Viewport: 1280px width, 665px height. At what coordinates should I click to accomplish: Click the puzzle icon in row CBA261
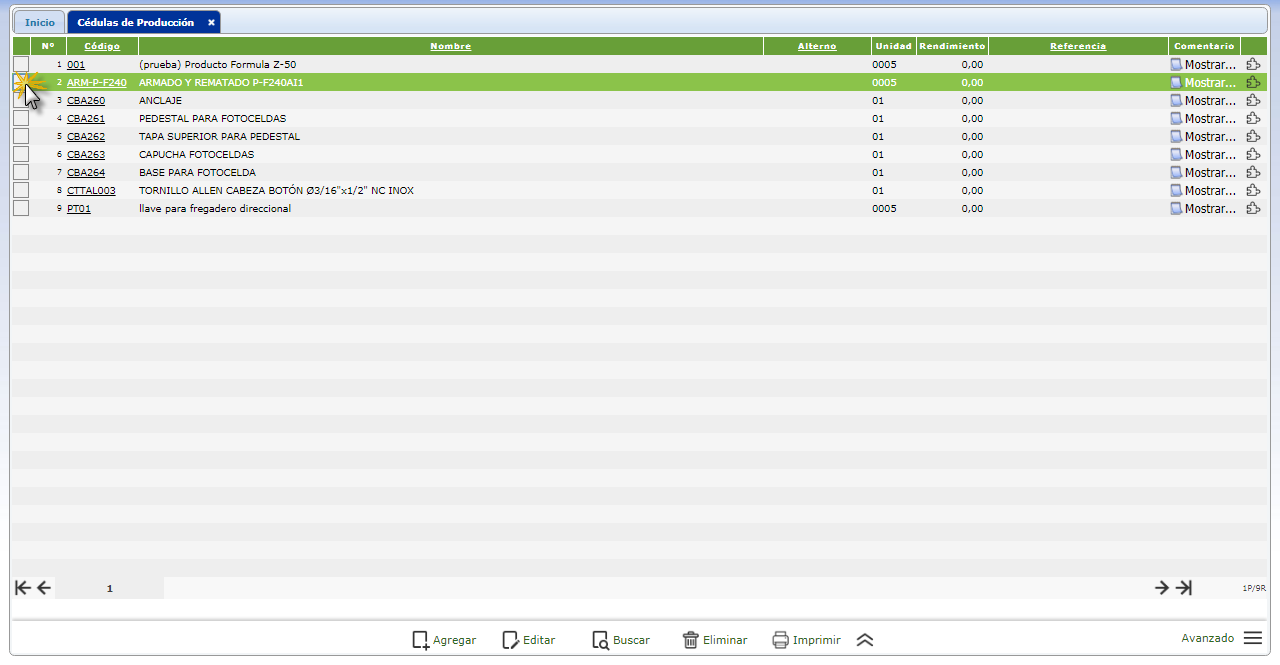pyautogui.click(x=1253, y=118)
